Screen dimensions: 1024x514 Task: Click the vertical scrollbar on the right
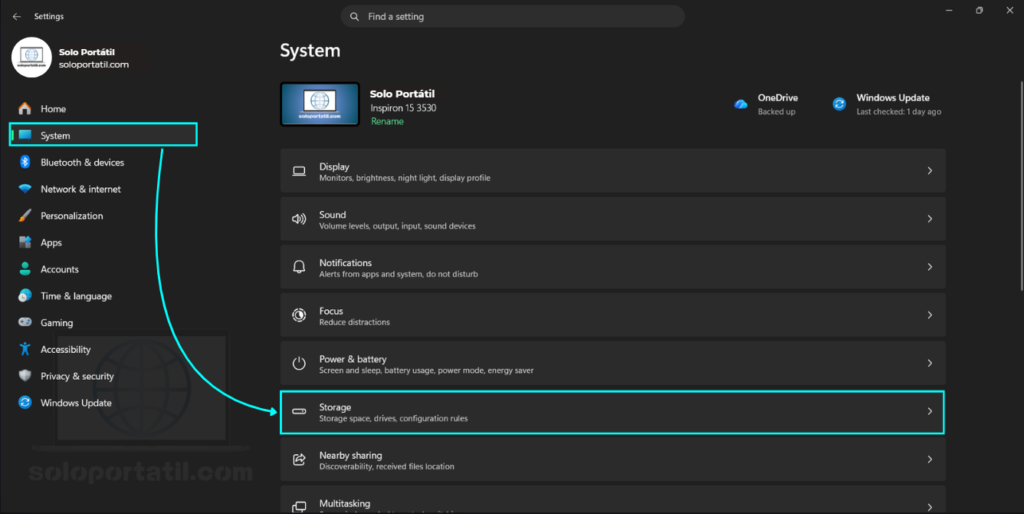1021,185
